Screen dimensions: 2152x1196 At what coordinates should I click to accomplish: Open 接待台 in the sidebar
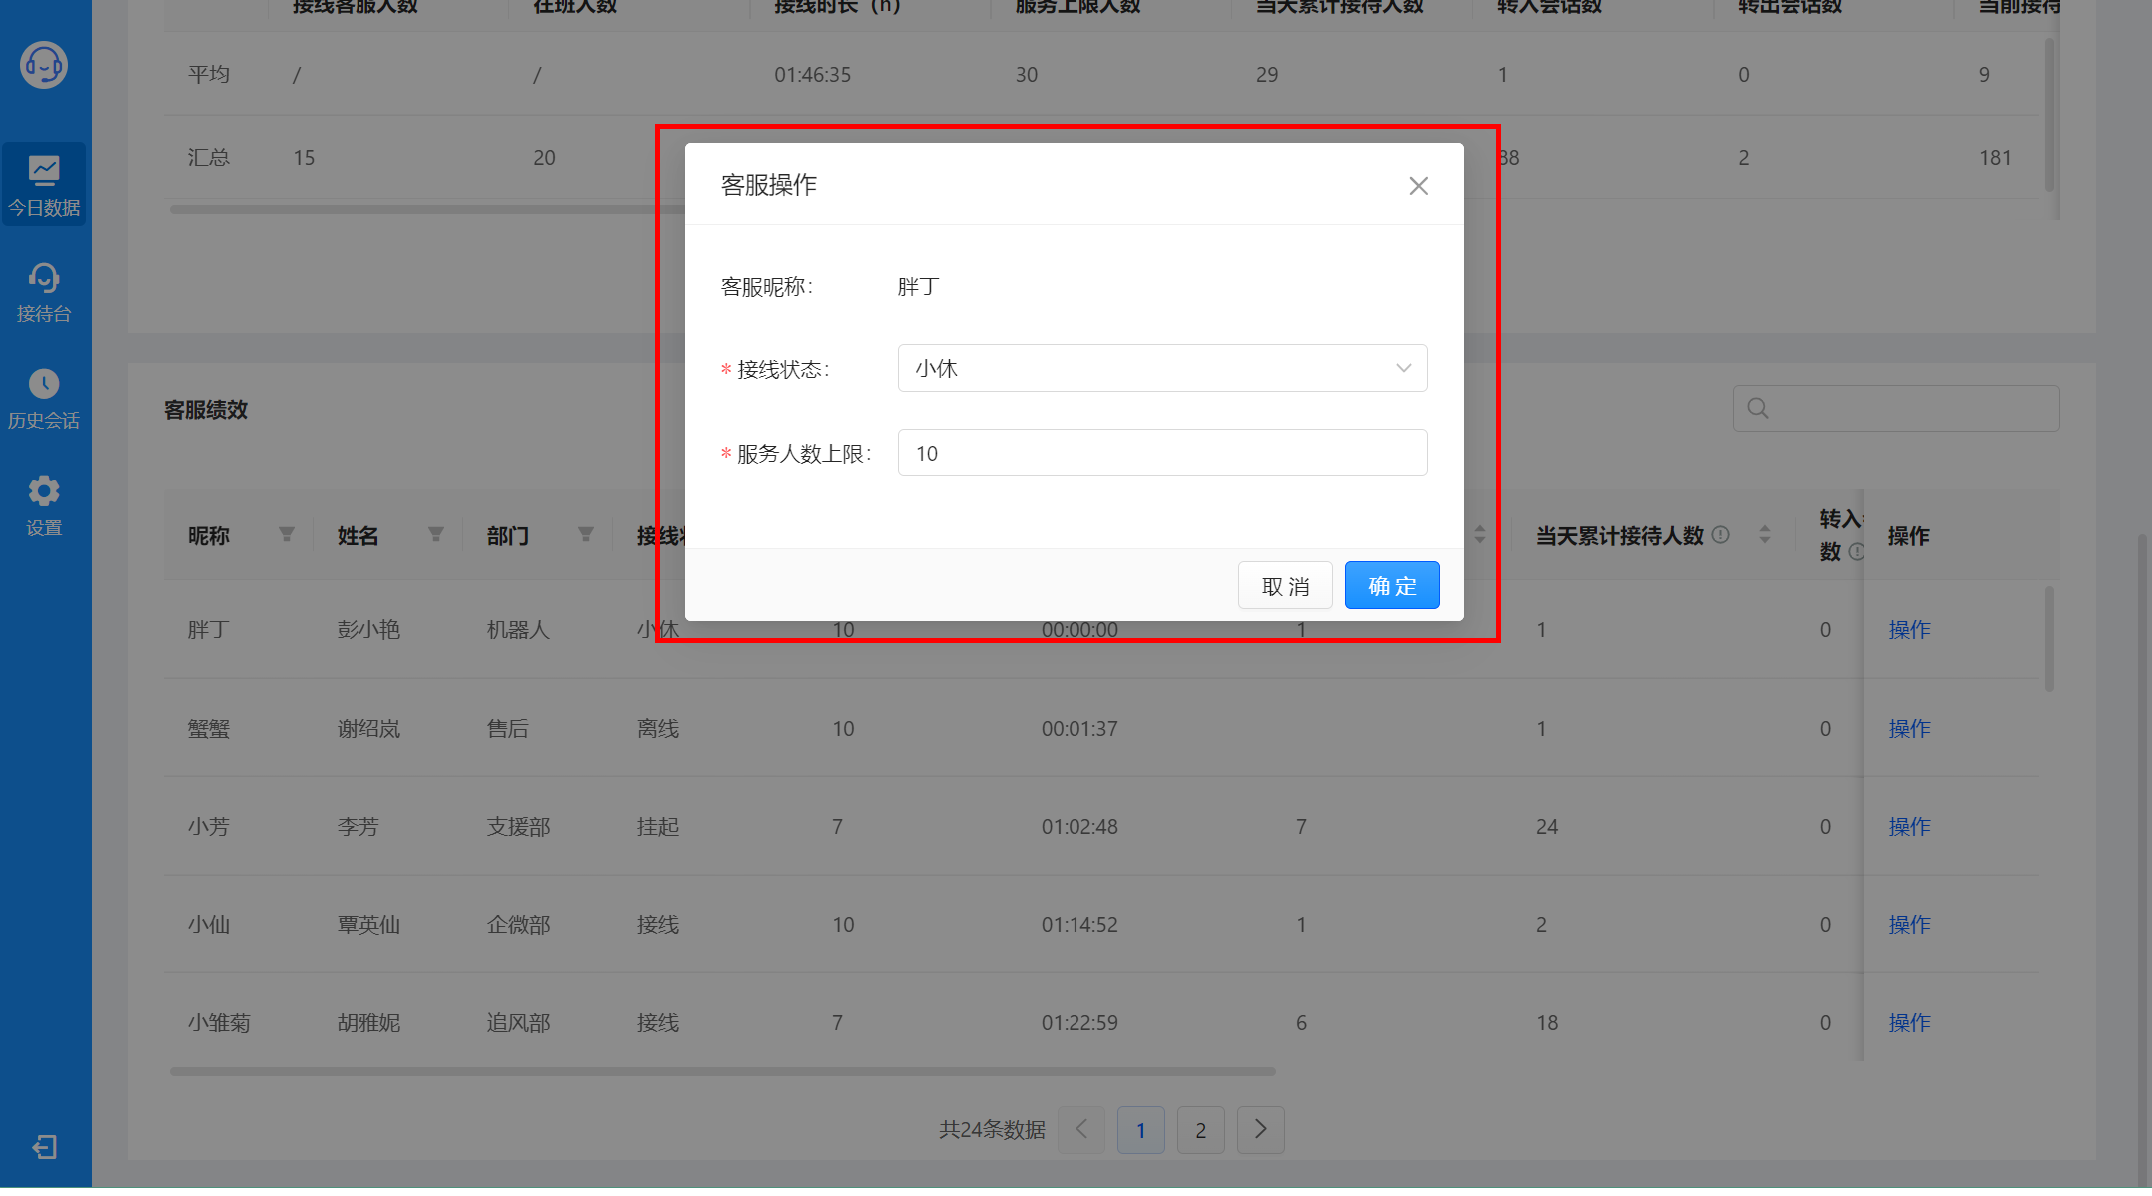pos(44,292)
